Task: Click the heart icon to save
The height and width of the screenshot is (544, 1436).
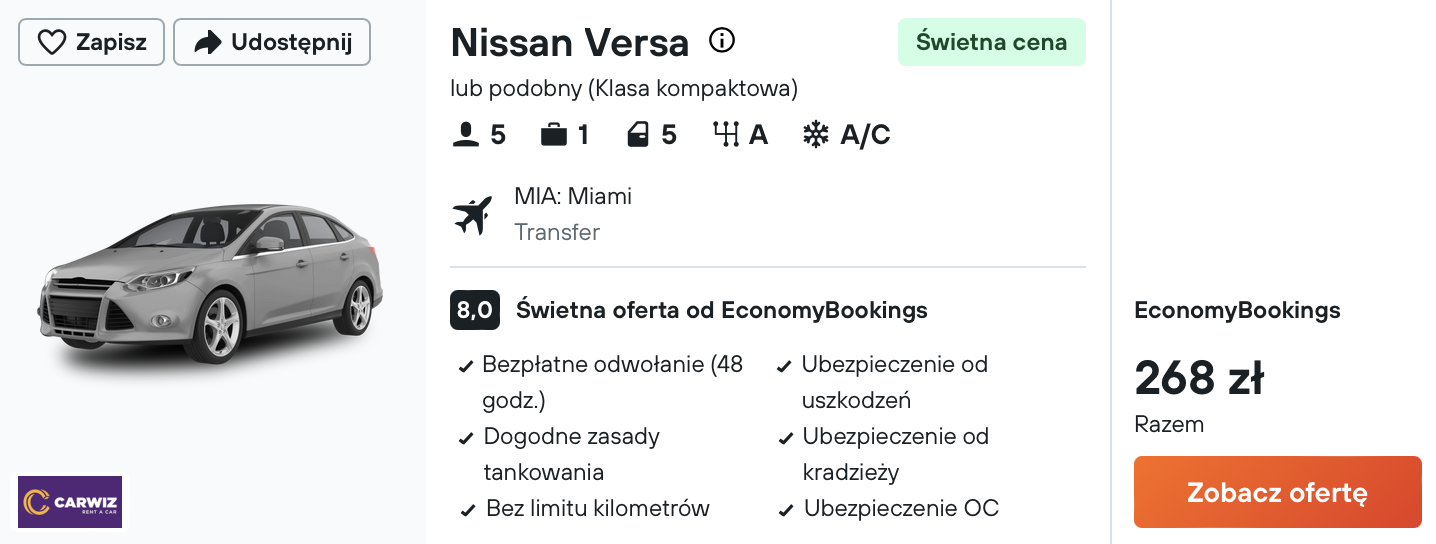Action: pyautogui.click(x=51, y=42)
